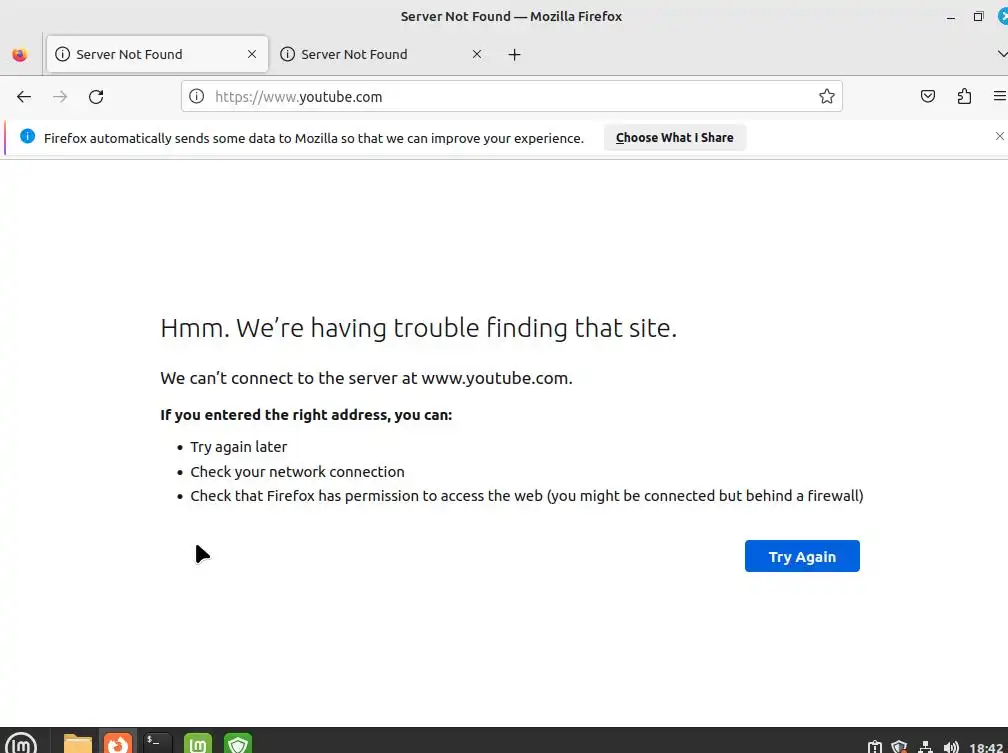Viewport: 1008px width, 753px height.
Task: Click the 18:42 clock in the panel
Action: pyautogui.click(x=986, y=747)
